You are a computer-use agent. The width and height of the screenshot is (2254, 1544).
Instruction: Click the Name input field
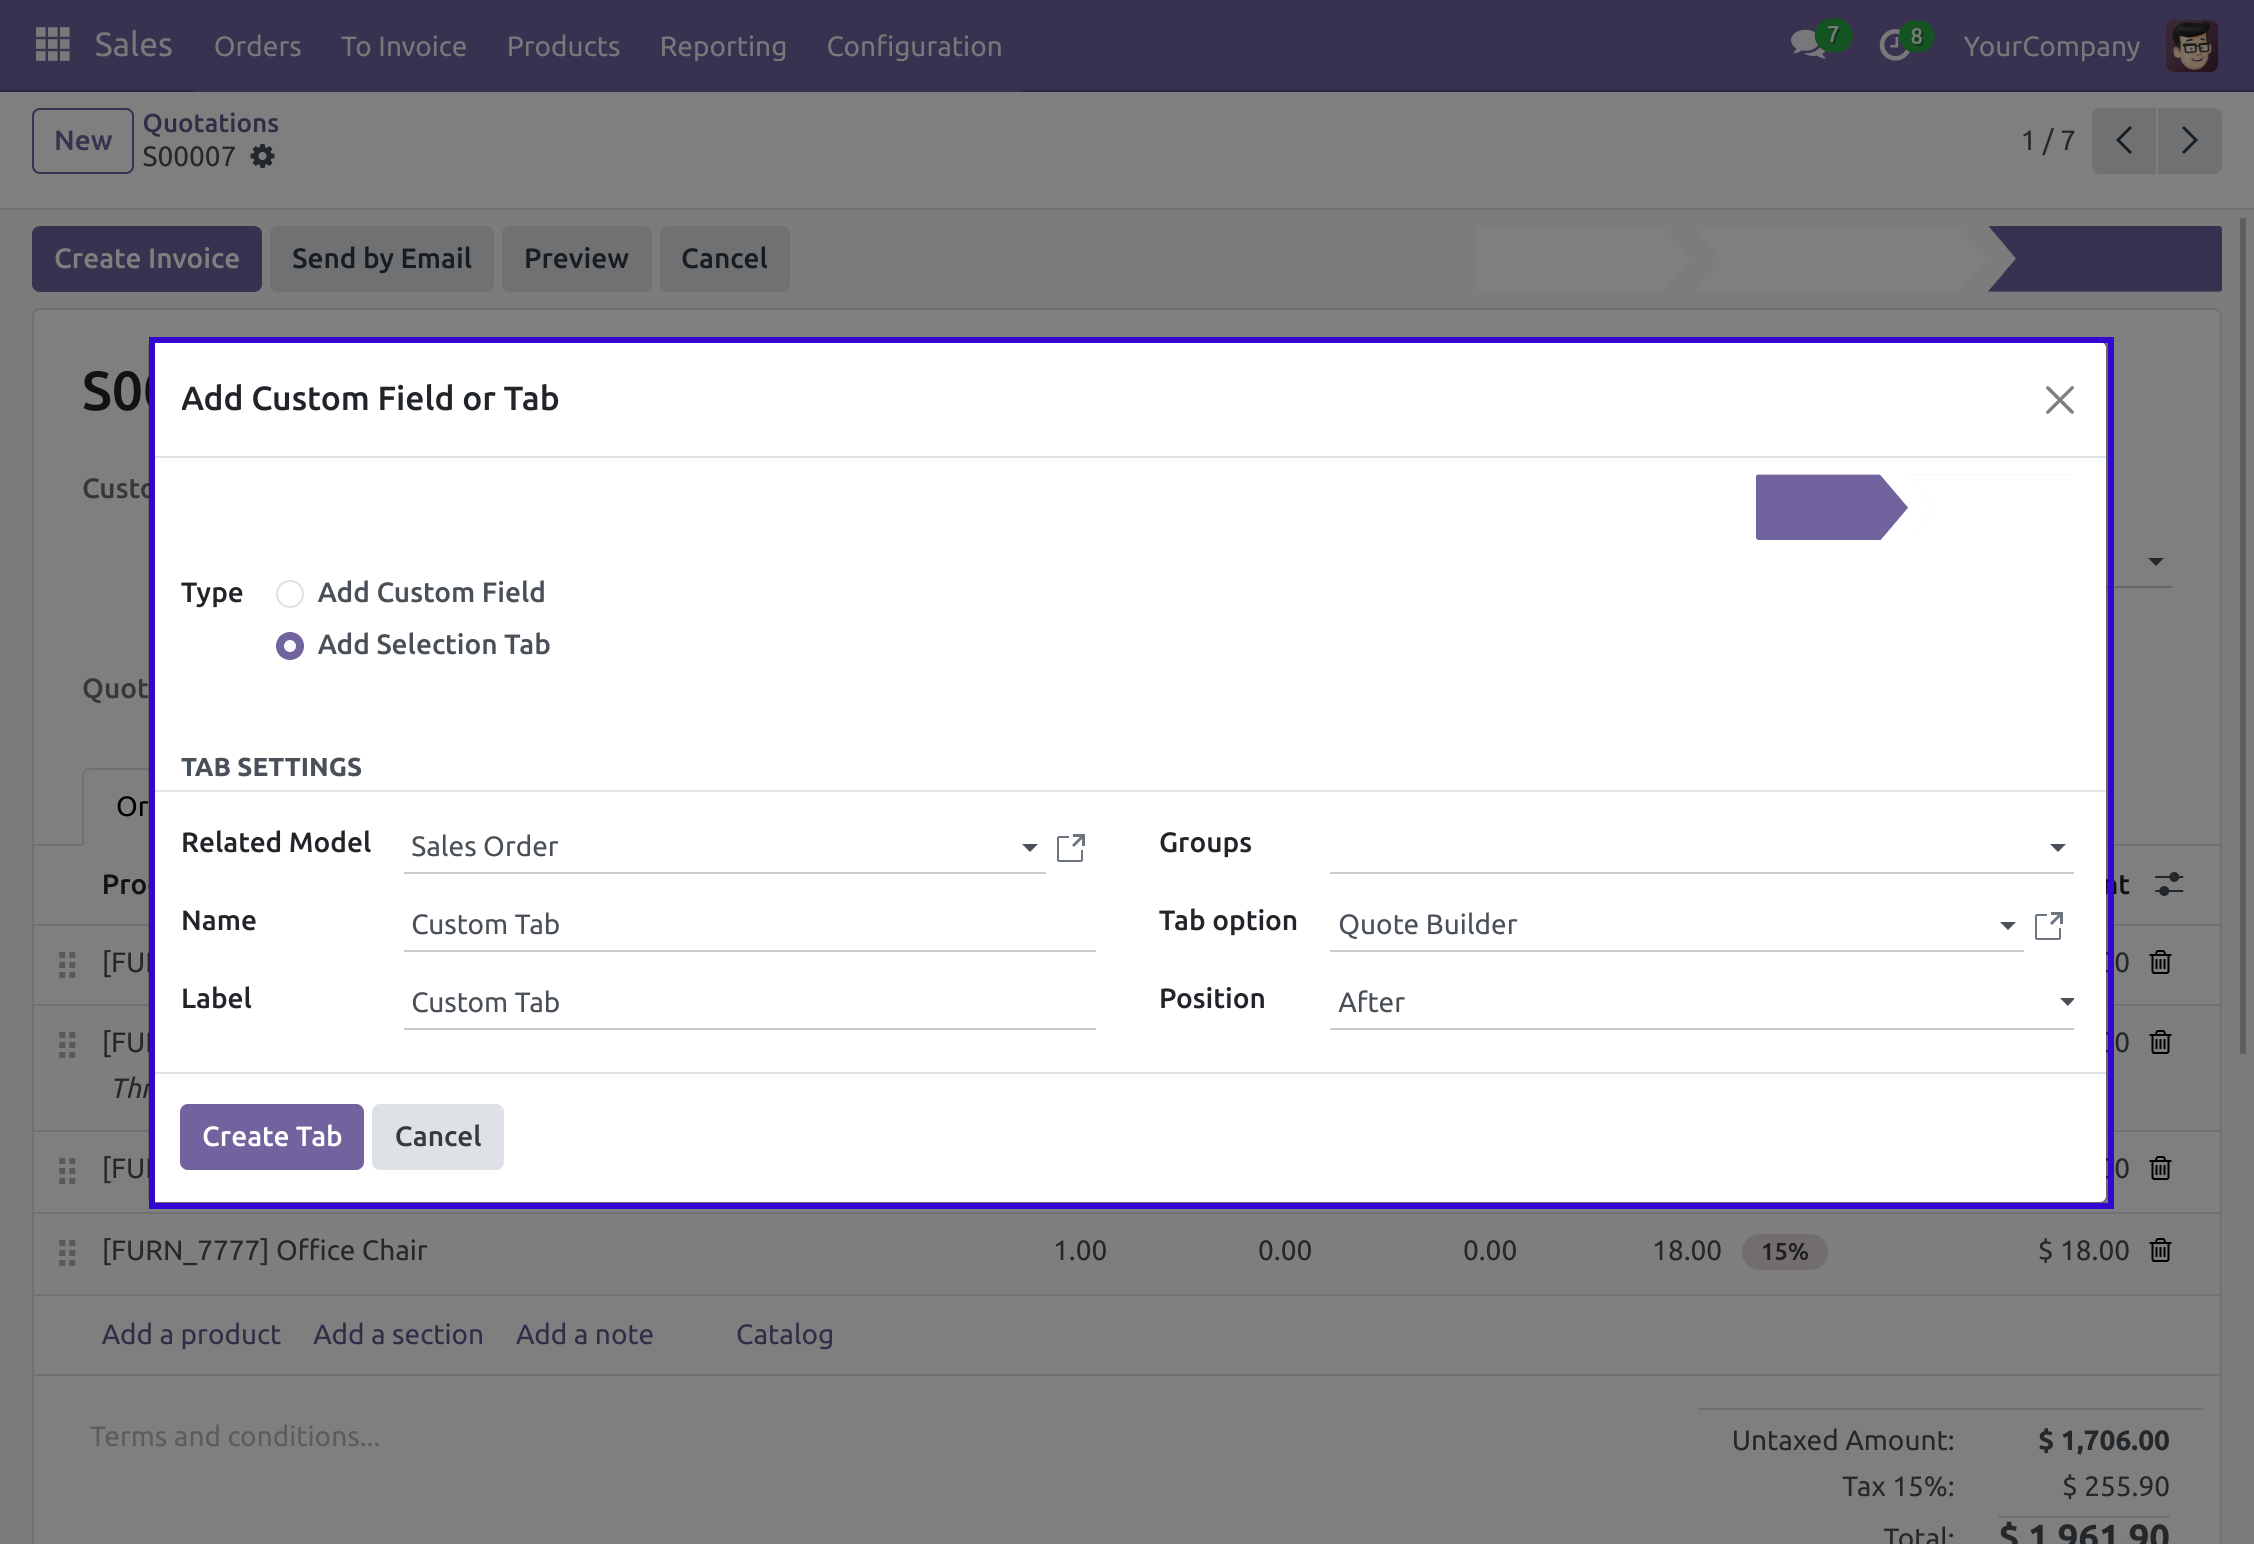pyautogui.click(x=750, y=925)
